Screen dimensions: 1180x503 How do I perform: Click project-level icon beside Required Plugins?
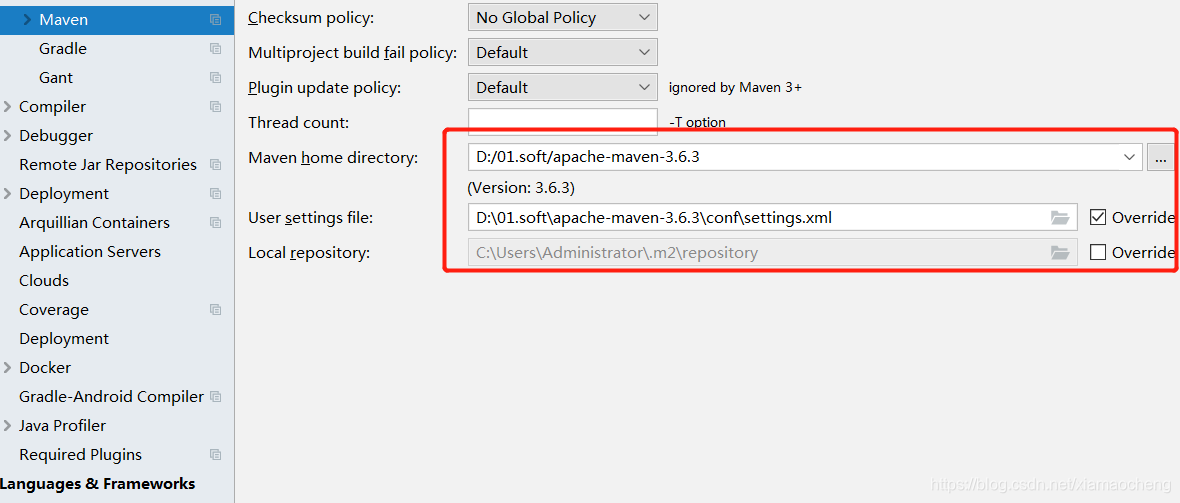coord(215,455)
